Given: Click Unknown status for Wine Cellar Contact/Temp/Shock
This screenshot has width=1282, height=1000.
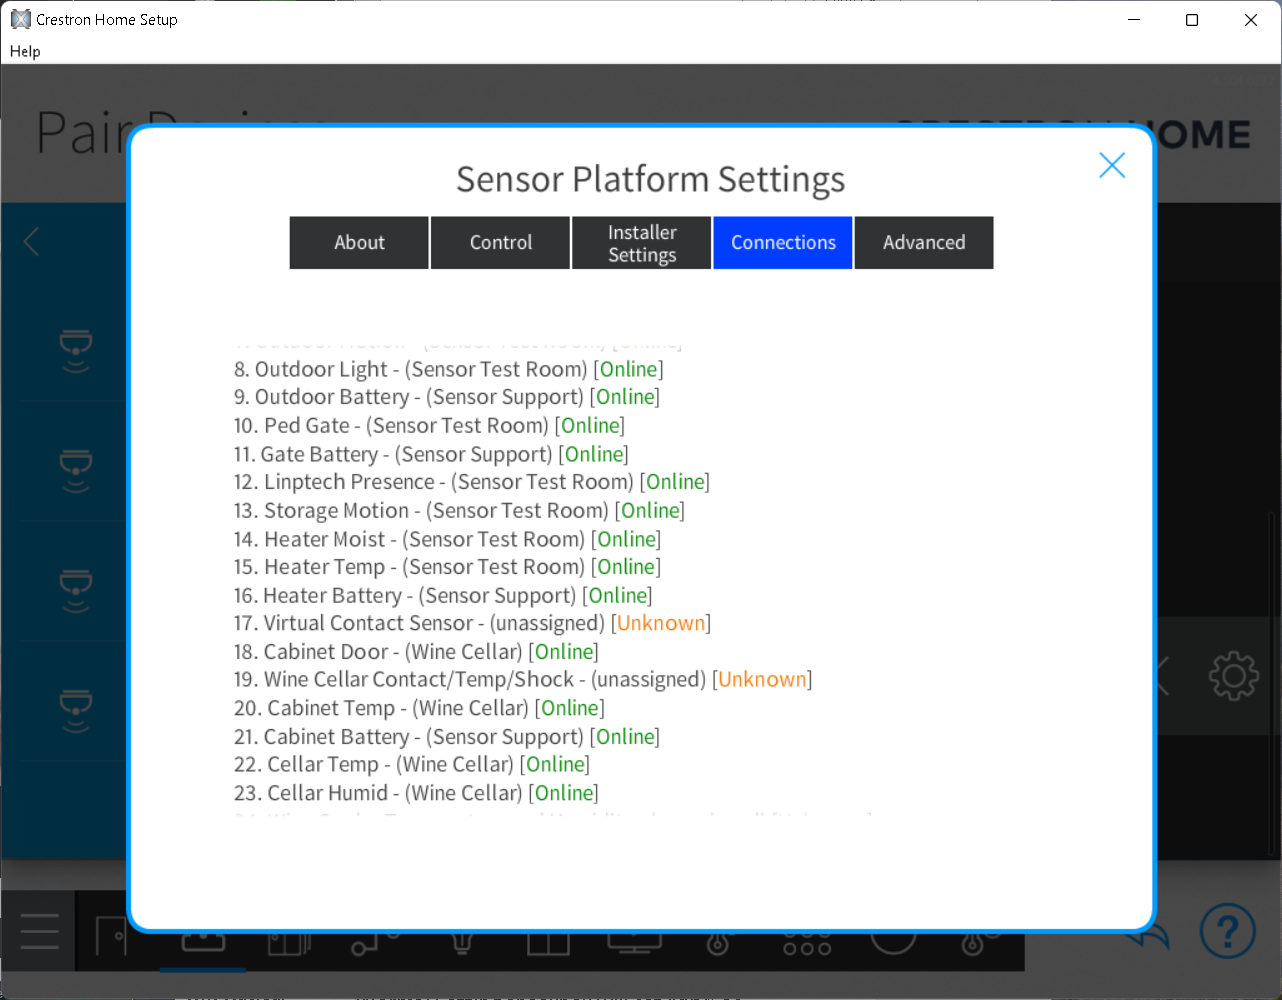Looking at the screenshot, I should (762, 680).
